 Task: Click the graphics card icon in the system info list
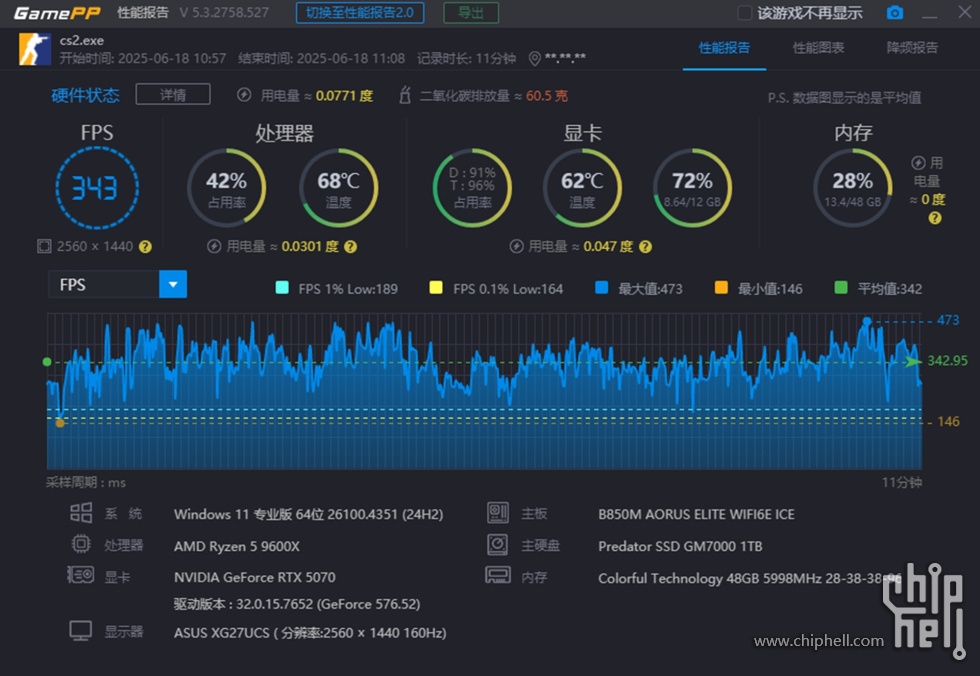point(81,574)
